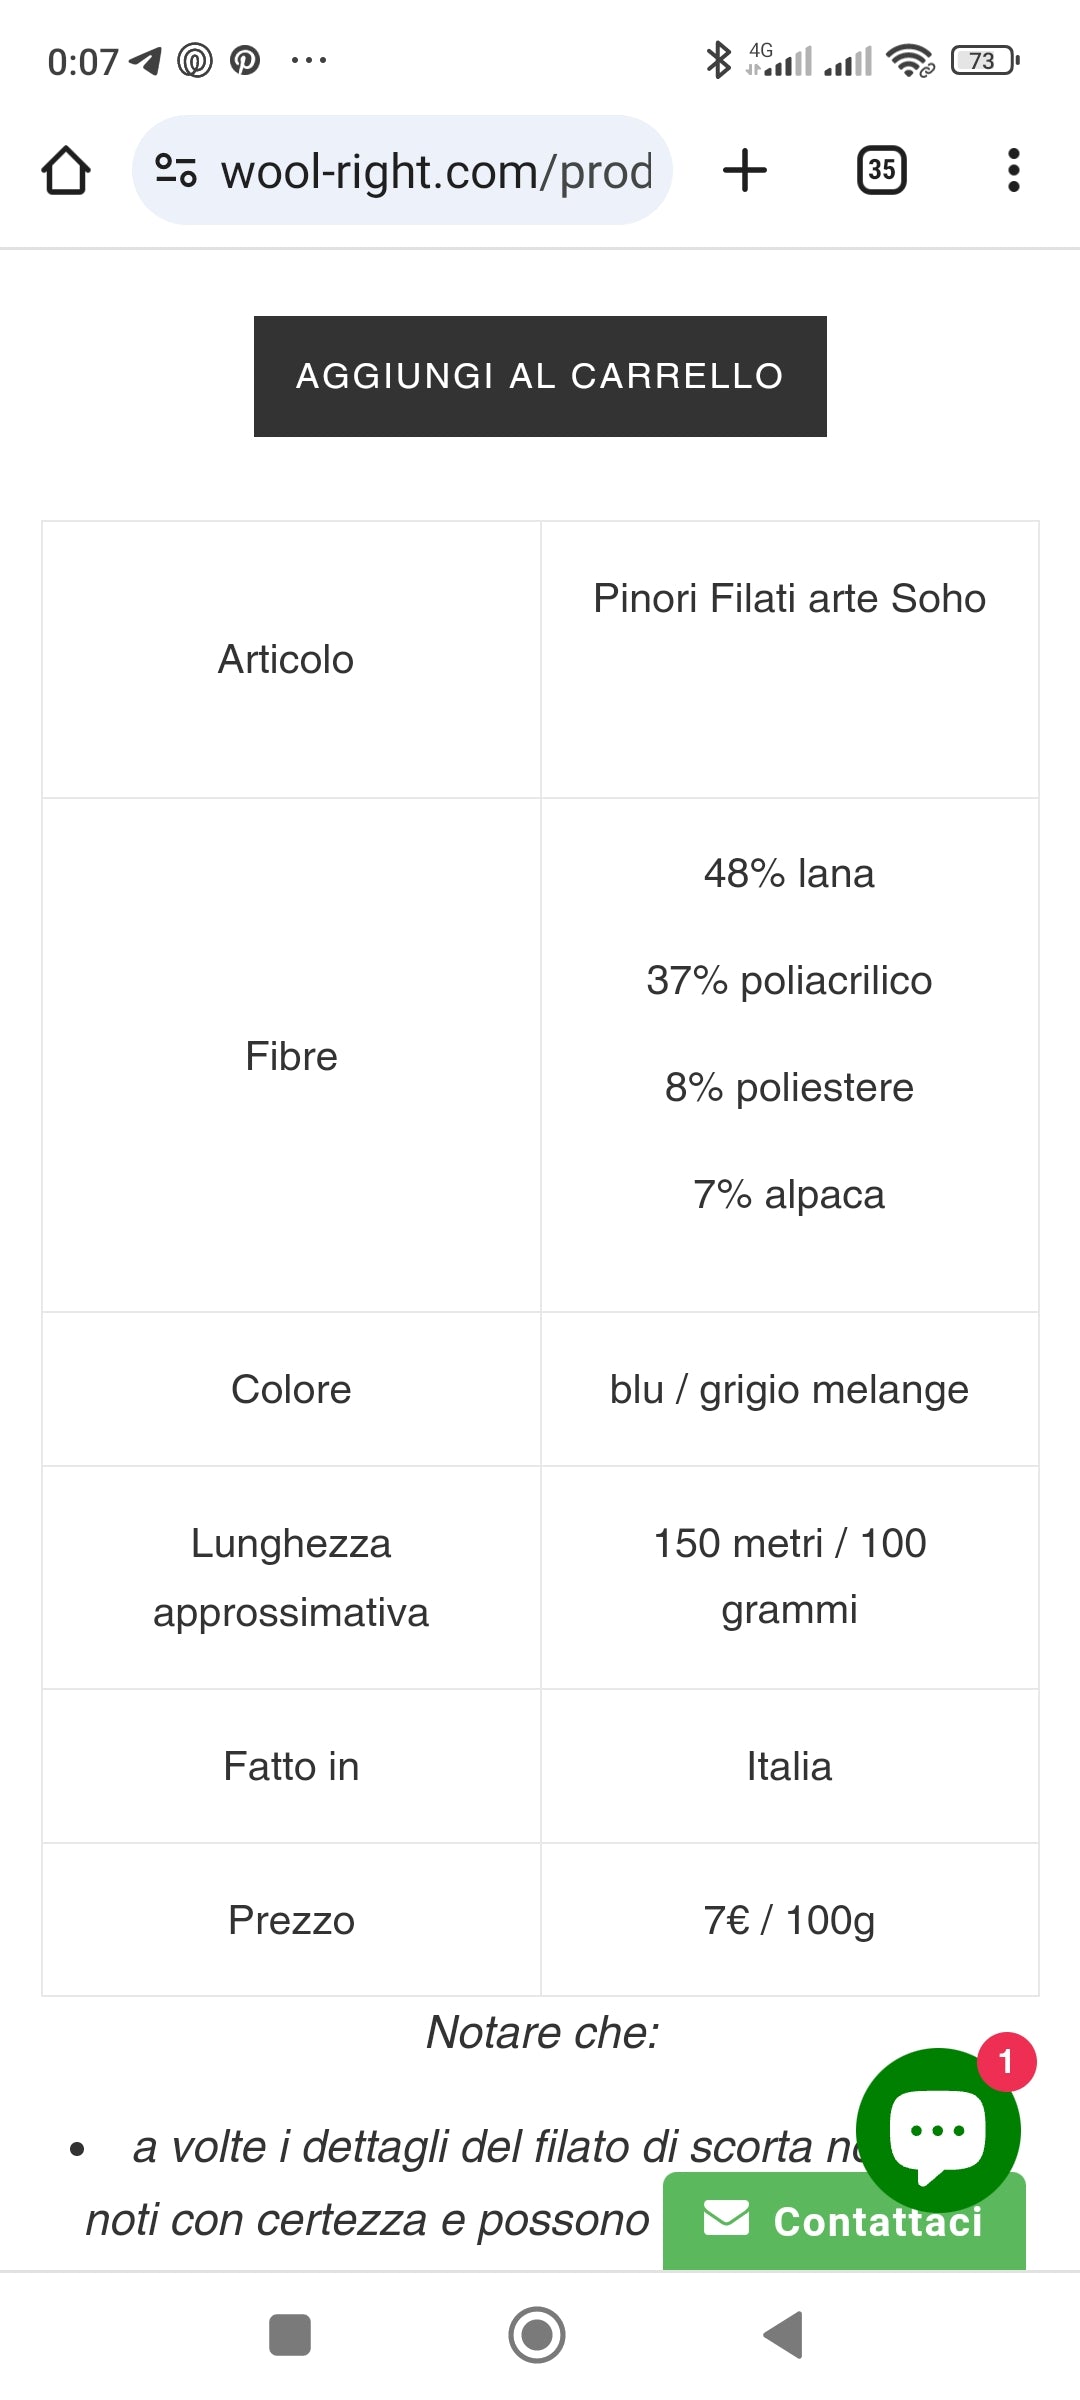The width and height of the screenshot is (1080, 2400).
Task: Open the tab switcher showing 35 tabs
Action: [881, 171]
